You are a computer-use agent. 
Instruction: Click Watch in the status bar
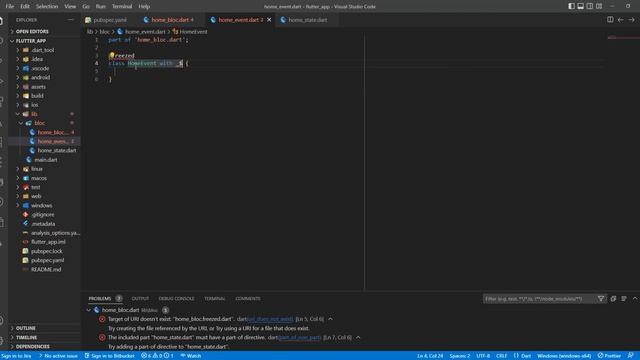pyautogui.click(x=191, y=356)
